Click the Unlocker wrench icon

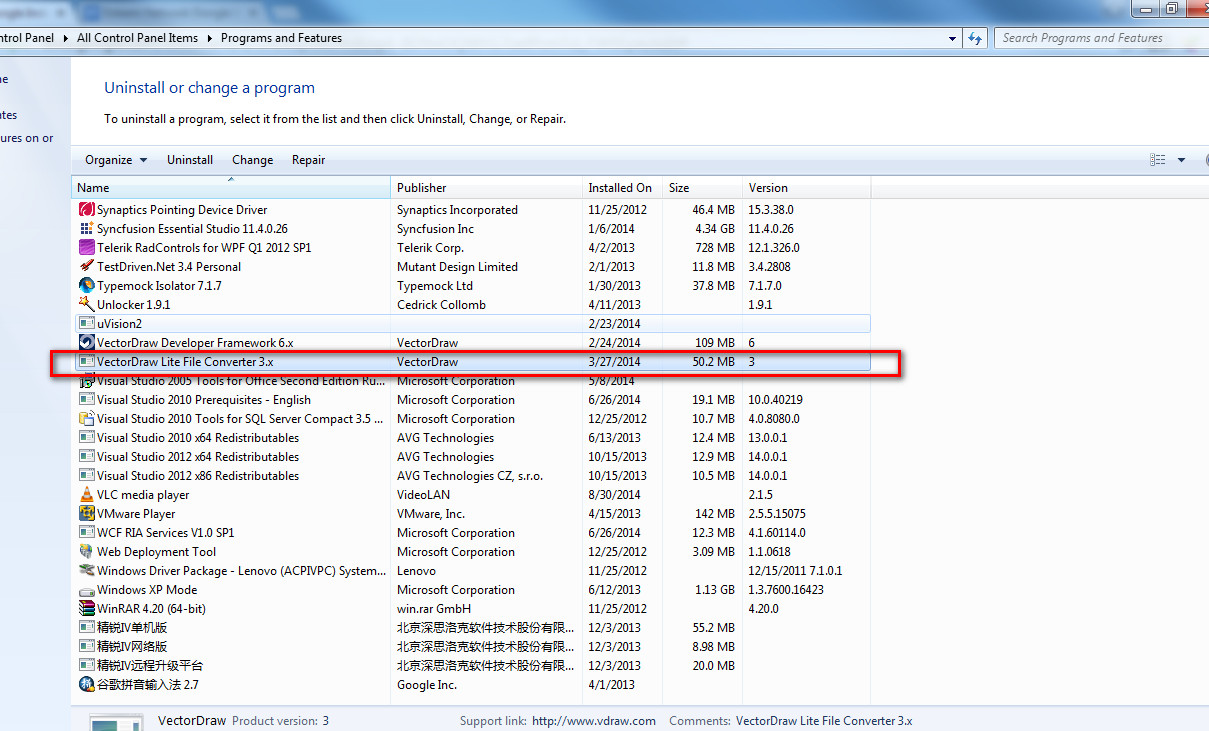click(88, 304)
